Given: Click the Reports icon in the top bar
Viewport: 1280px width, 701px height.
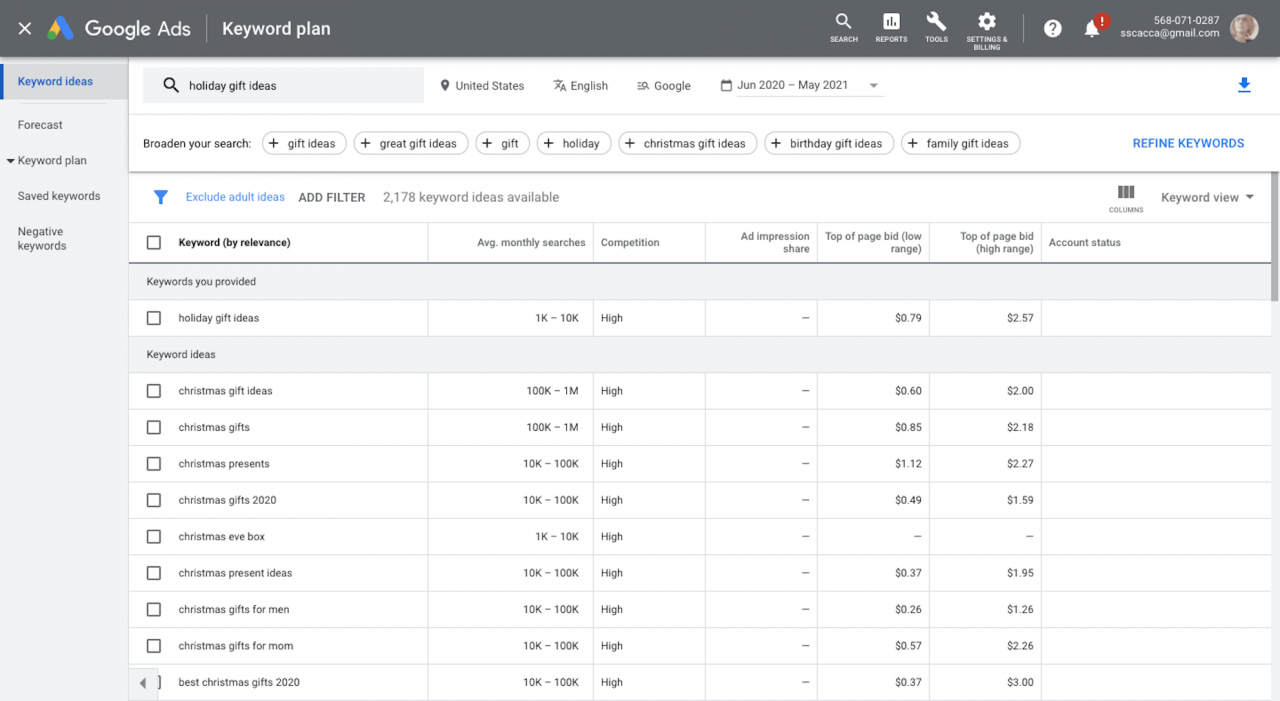Looking at the screenshot, I should [890, 26].
